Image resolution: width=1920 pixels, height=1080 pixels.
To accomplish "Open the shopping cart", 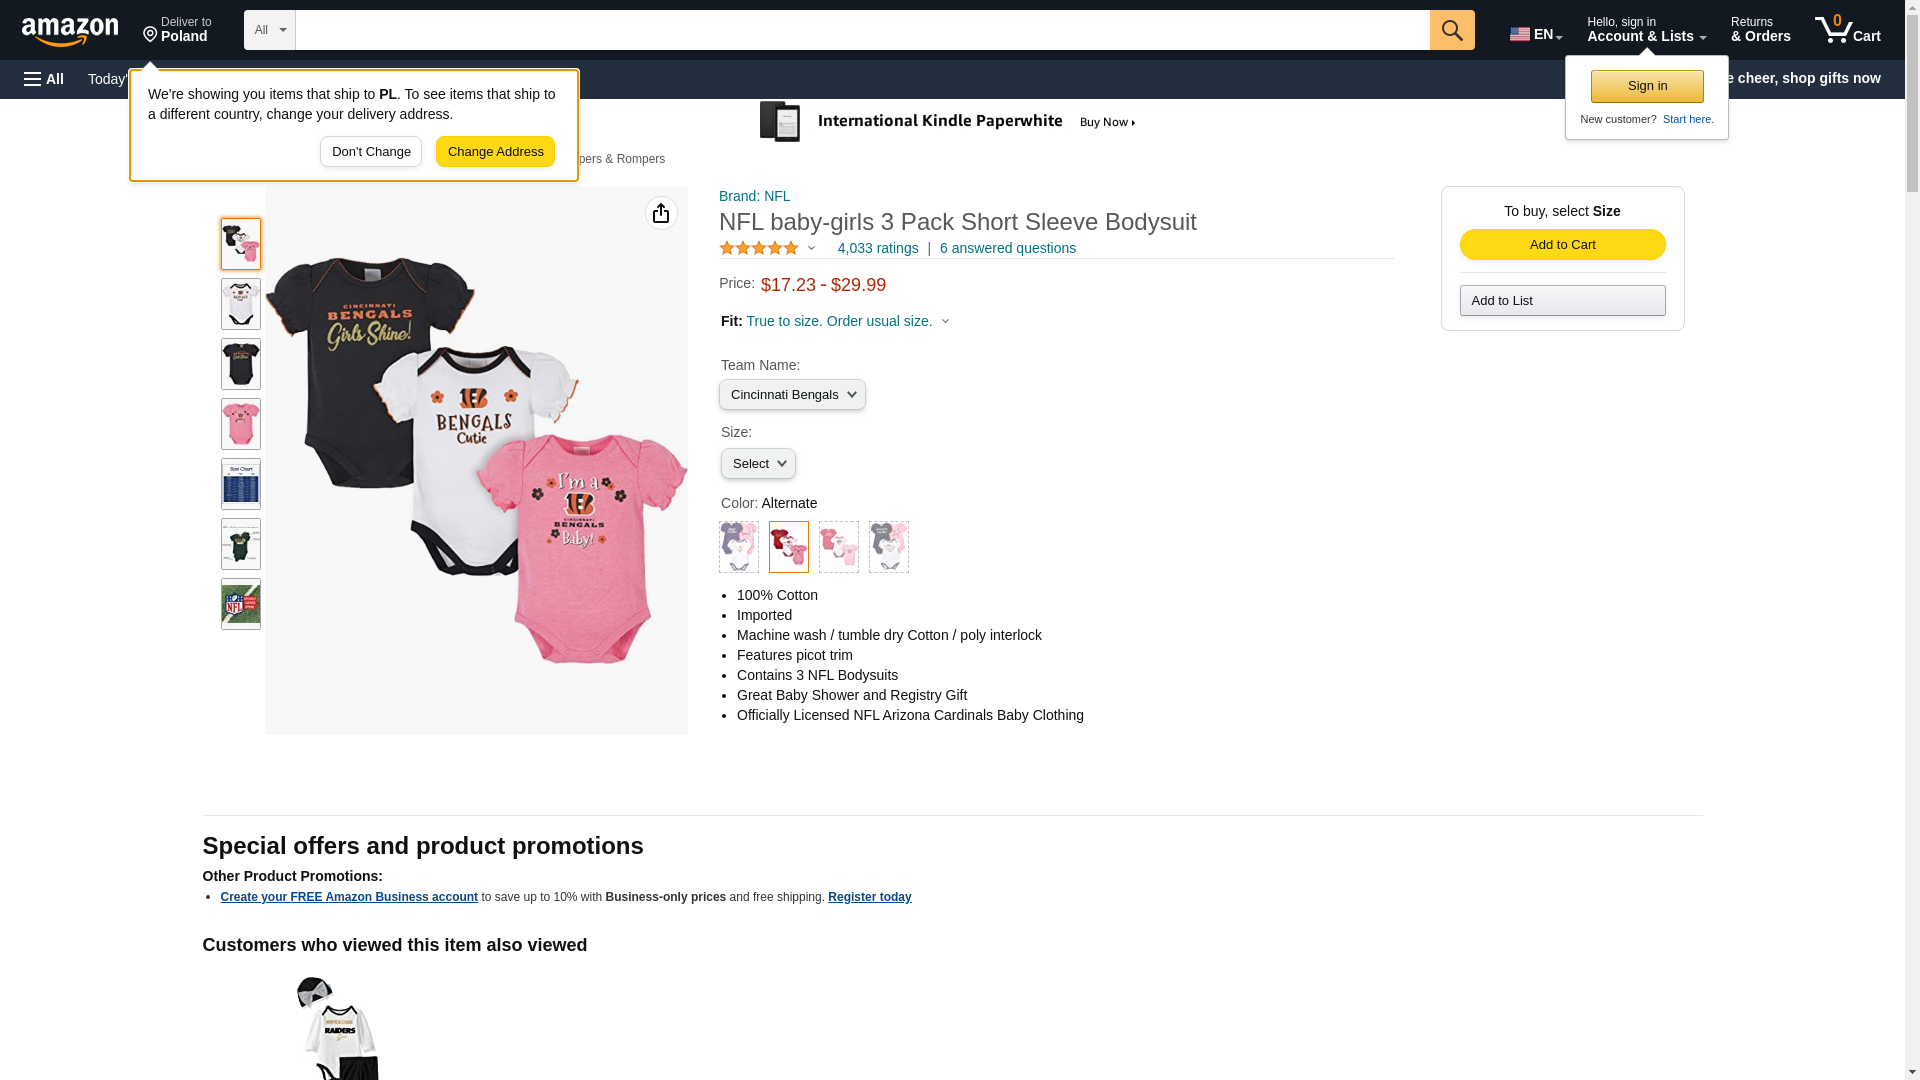I will (x=1847, y=30).
